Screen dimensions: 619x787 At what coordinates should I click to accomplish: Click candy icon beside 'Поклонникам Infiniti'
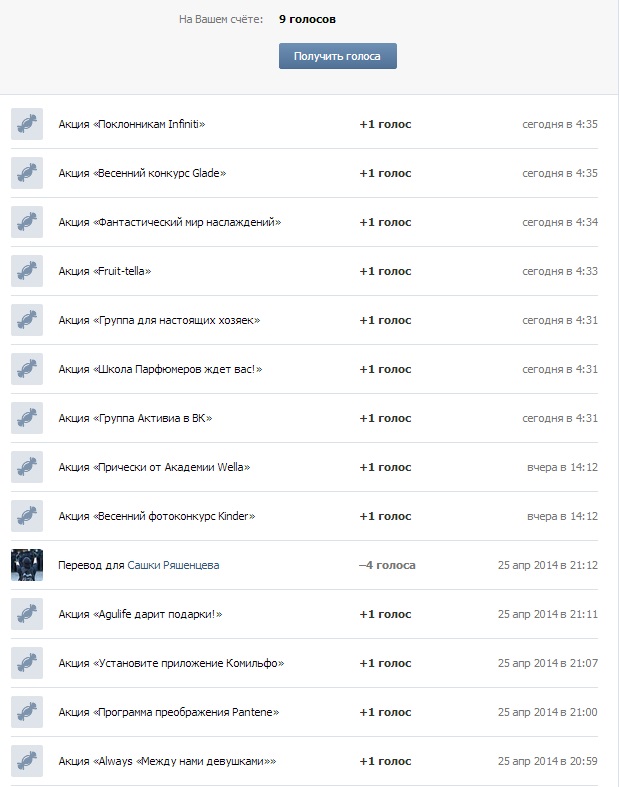tap(27, 124)
